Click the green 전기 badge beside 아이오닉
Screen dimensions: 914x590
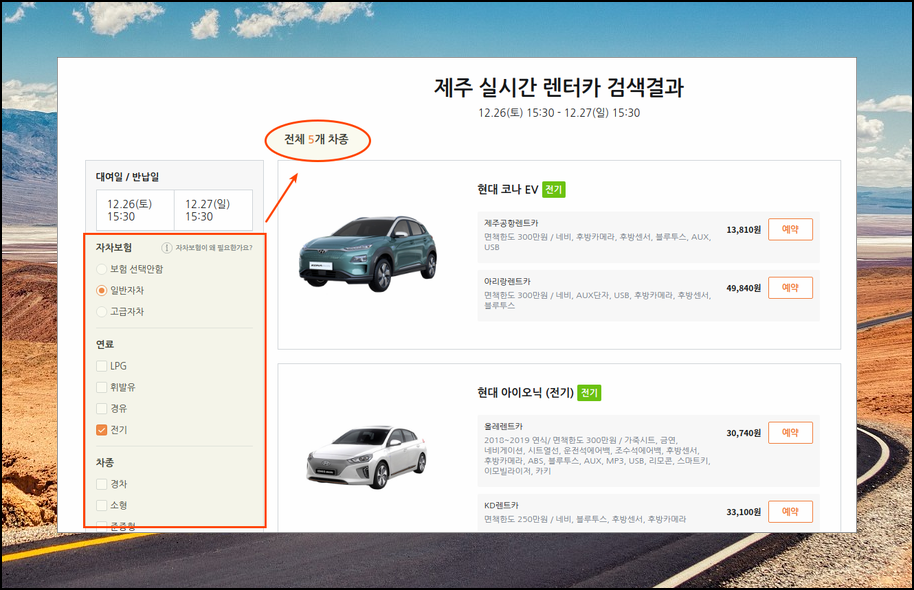click(589, 393)
